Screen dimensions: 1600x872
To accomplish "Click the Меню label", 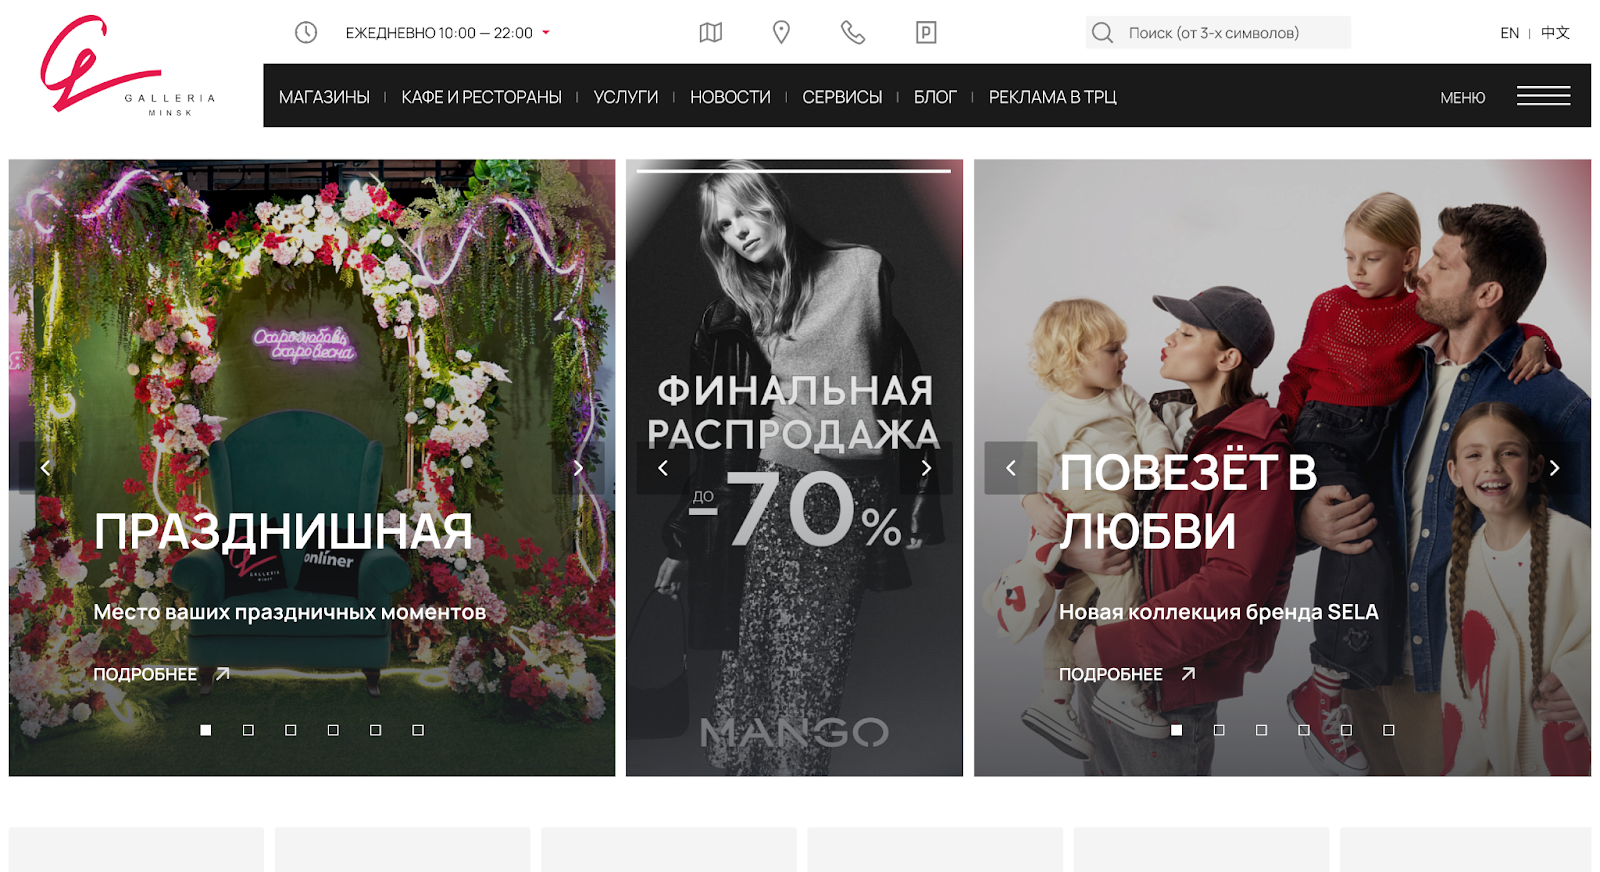I will click(1462, 97).
